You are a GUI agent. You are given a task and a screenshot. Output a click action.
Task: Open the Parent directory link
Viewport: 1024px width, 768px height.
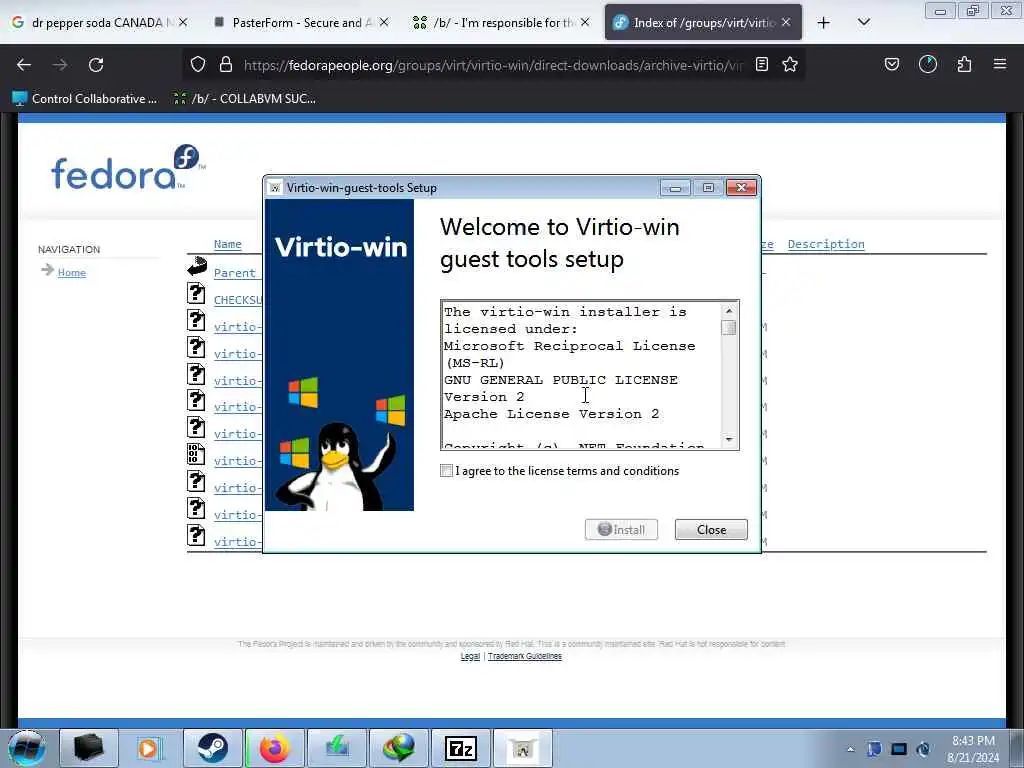coord(234,273)
